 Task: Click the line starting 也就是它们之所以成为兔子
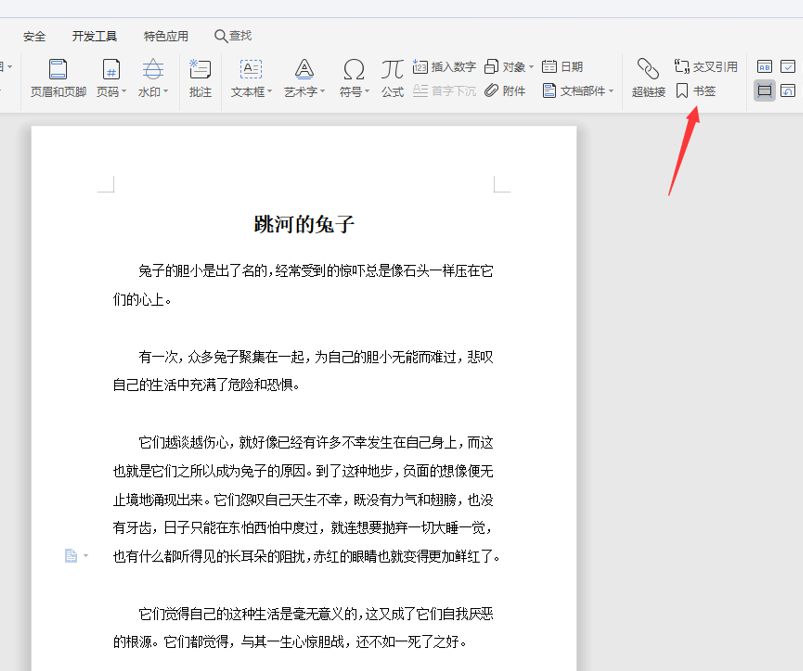(x=303, y=471)
